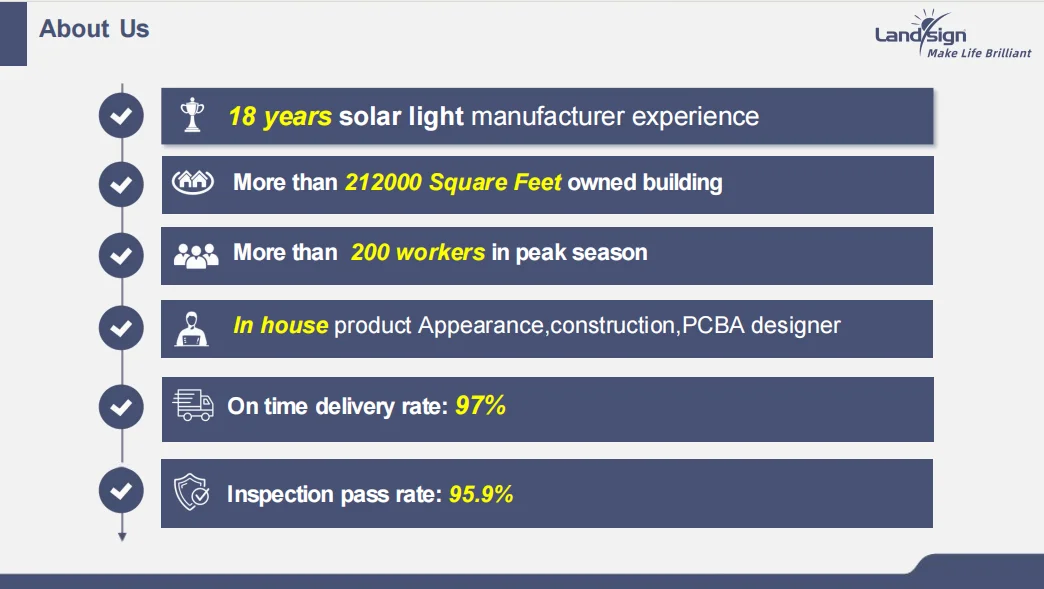Click the timeline arrow tip at bottom
Viewport: 1044px width, 589px height.
[x=122, y=537]
